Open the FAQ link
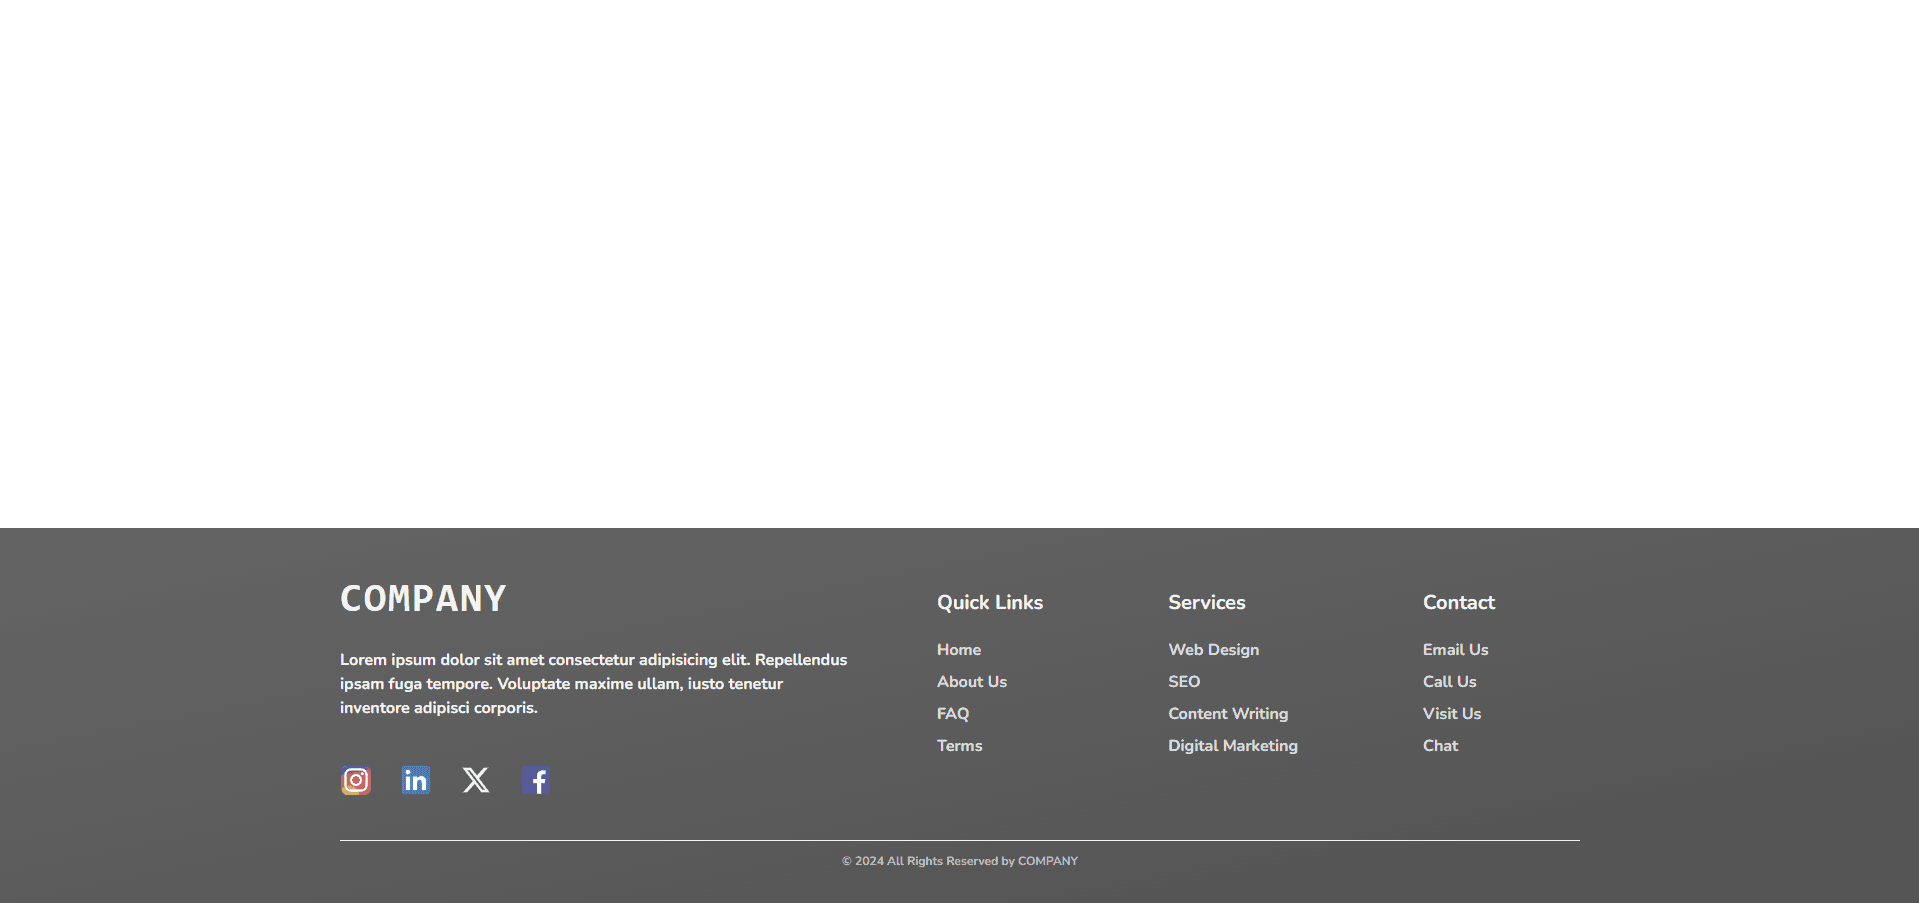The height and width of the screenshot is (903, 1919). point(953,714)
